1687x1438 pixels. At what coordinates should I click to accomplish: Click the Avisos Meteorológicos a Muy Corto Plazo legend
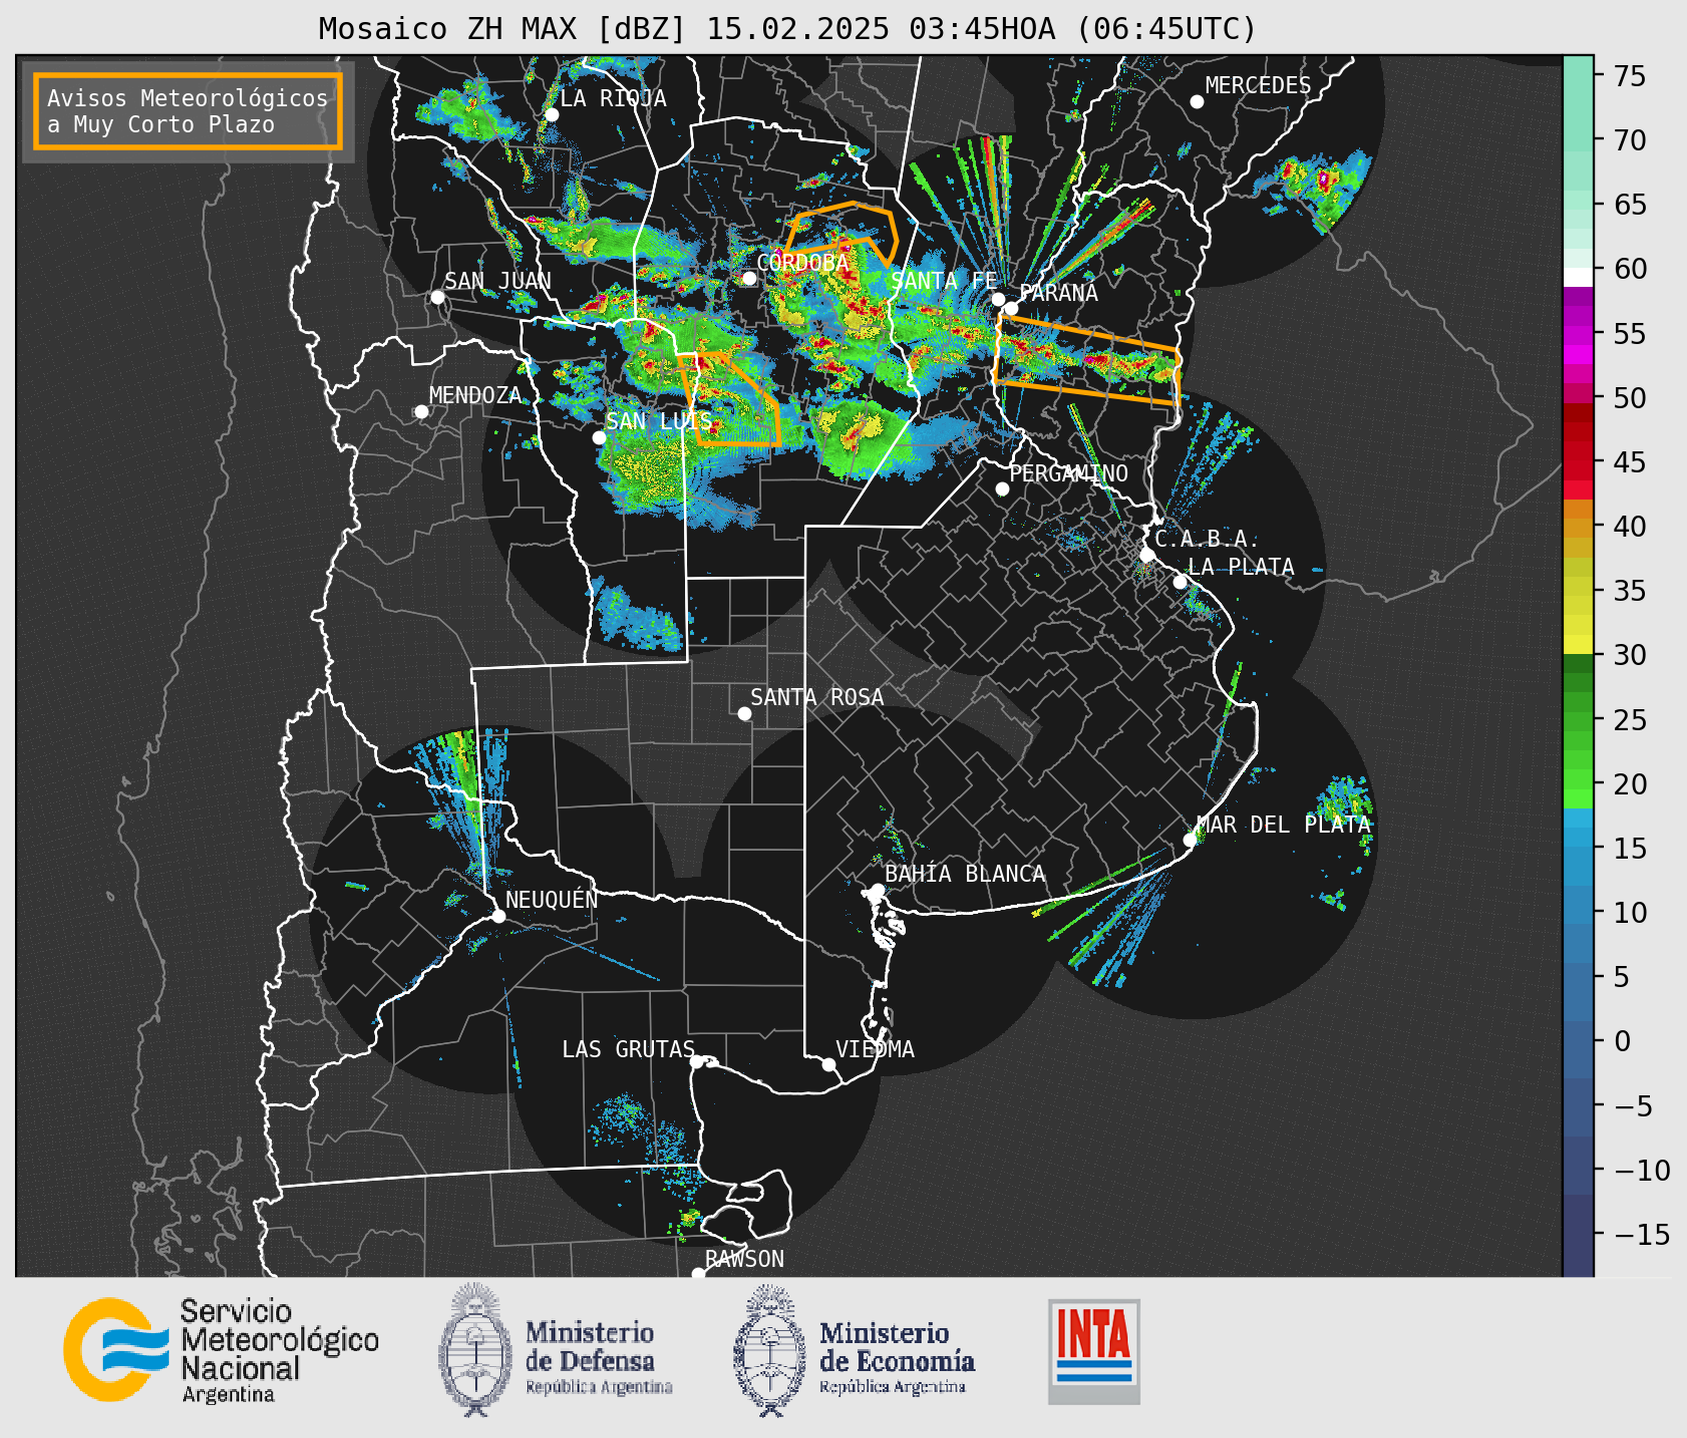click(x=188, y=111)
